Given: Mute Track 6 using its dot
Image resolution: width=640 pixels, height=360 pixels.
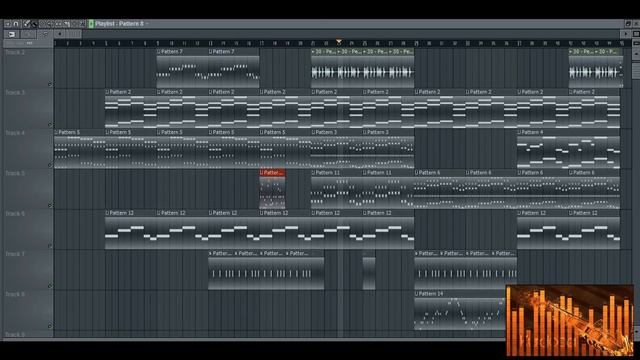Looking at the screenshot, I should click(50, 246).
